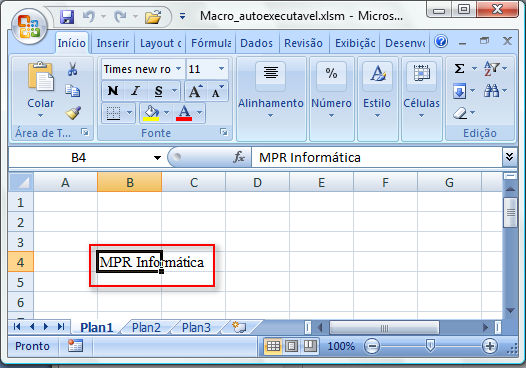Select the Plan2 sheet tab
The height and width of the screenshot is (368, 526).
(146, 327)
